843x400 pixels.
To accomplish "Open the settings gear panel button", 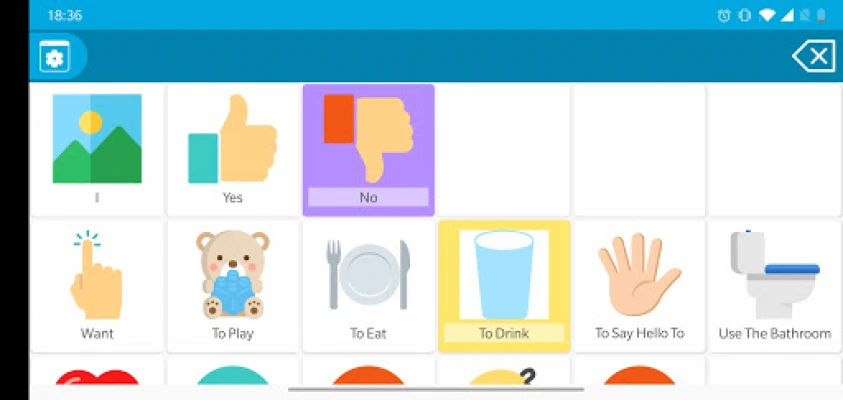I will (55, 56).
